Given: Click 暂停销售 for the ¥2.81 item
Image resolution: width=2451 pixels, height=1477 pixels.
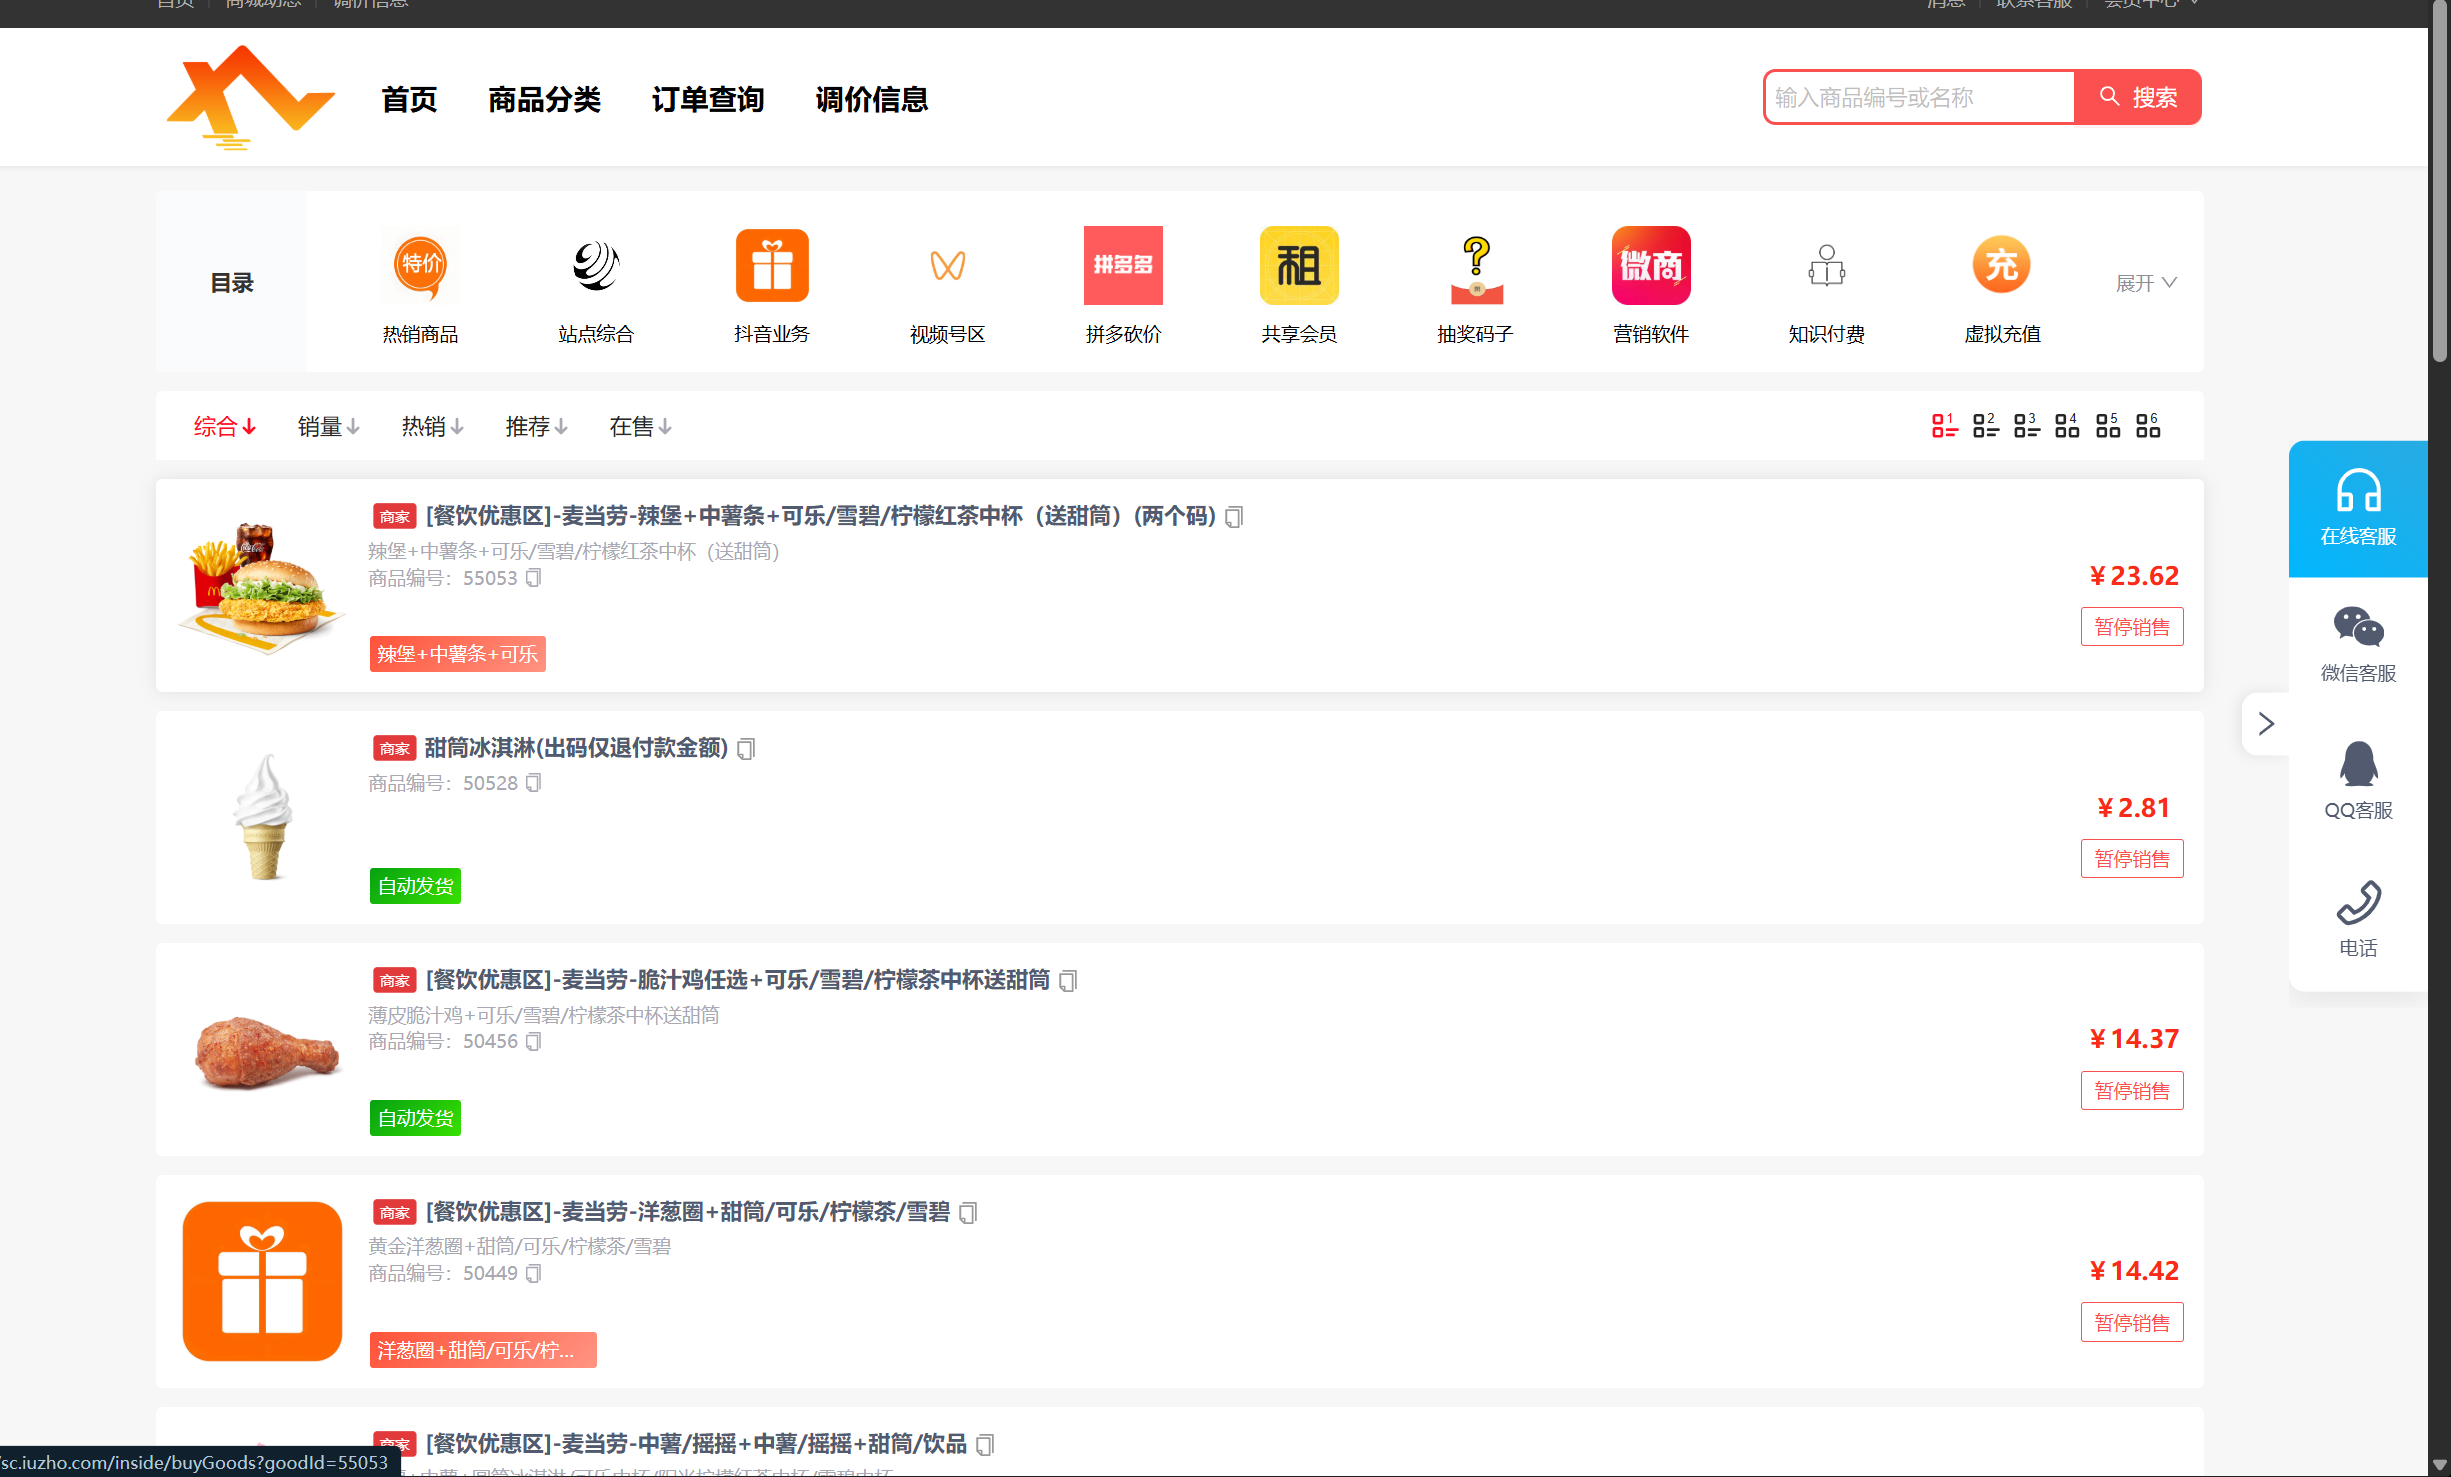Looking at the screenshot, I should (2132, 859).
